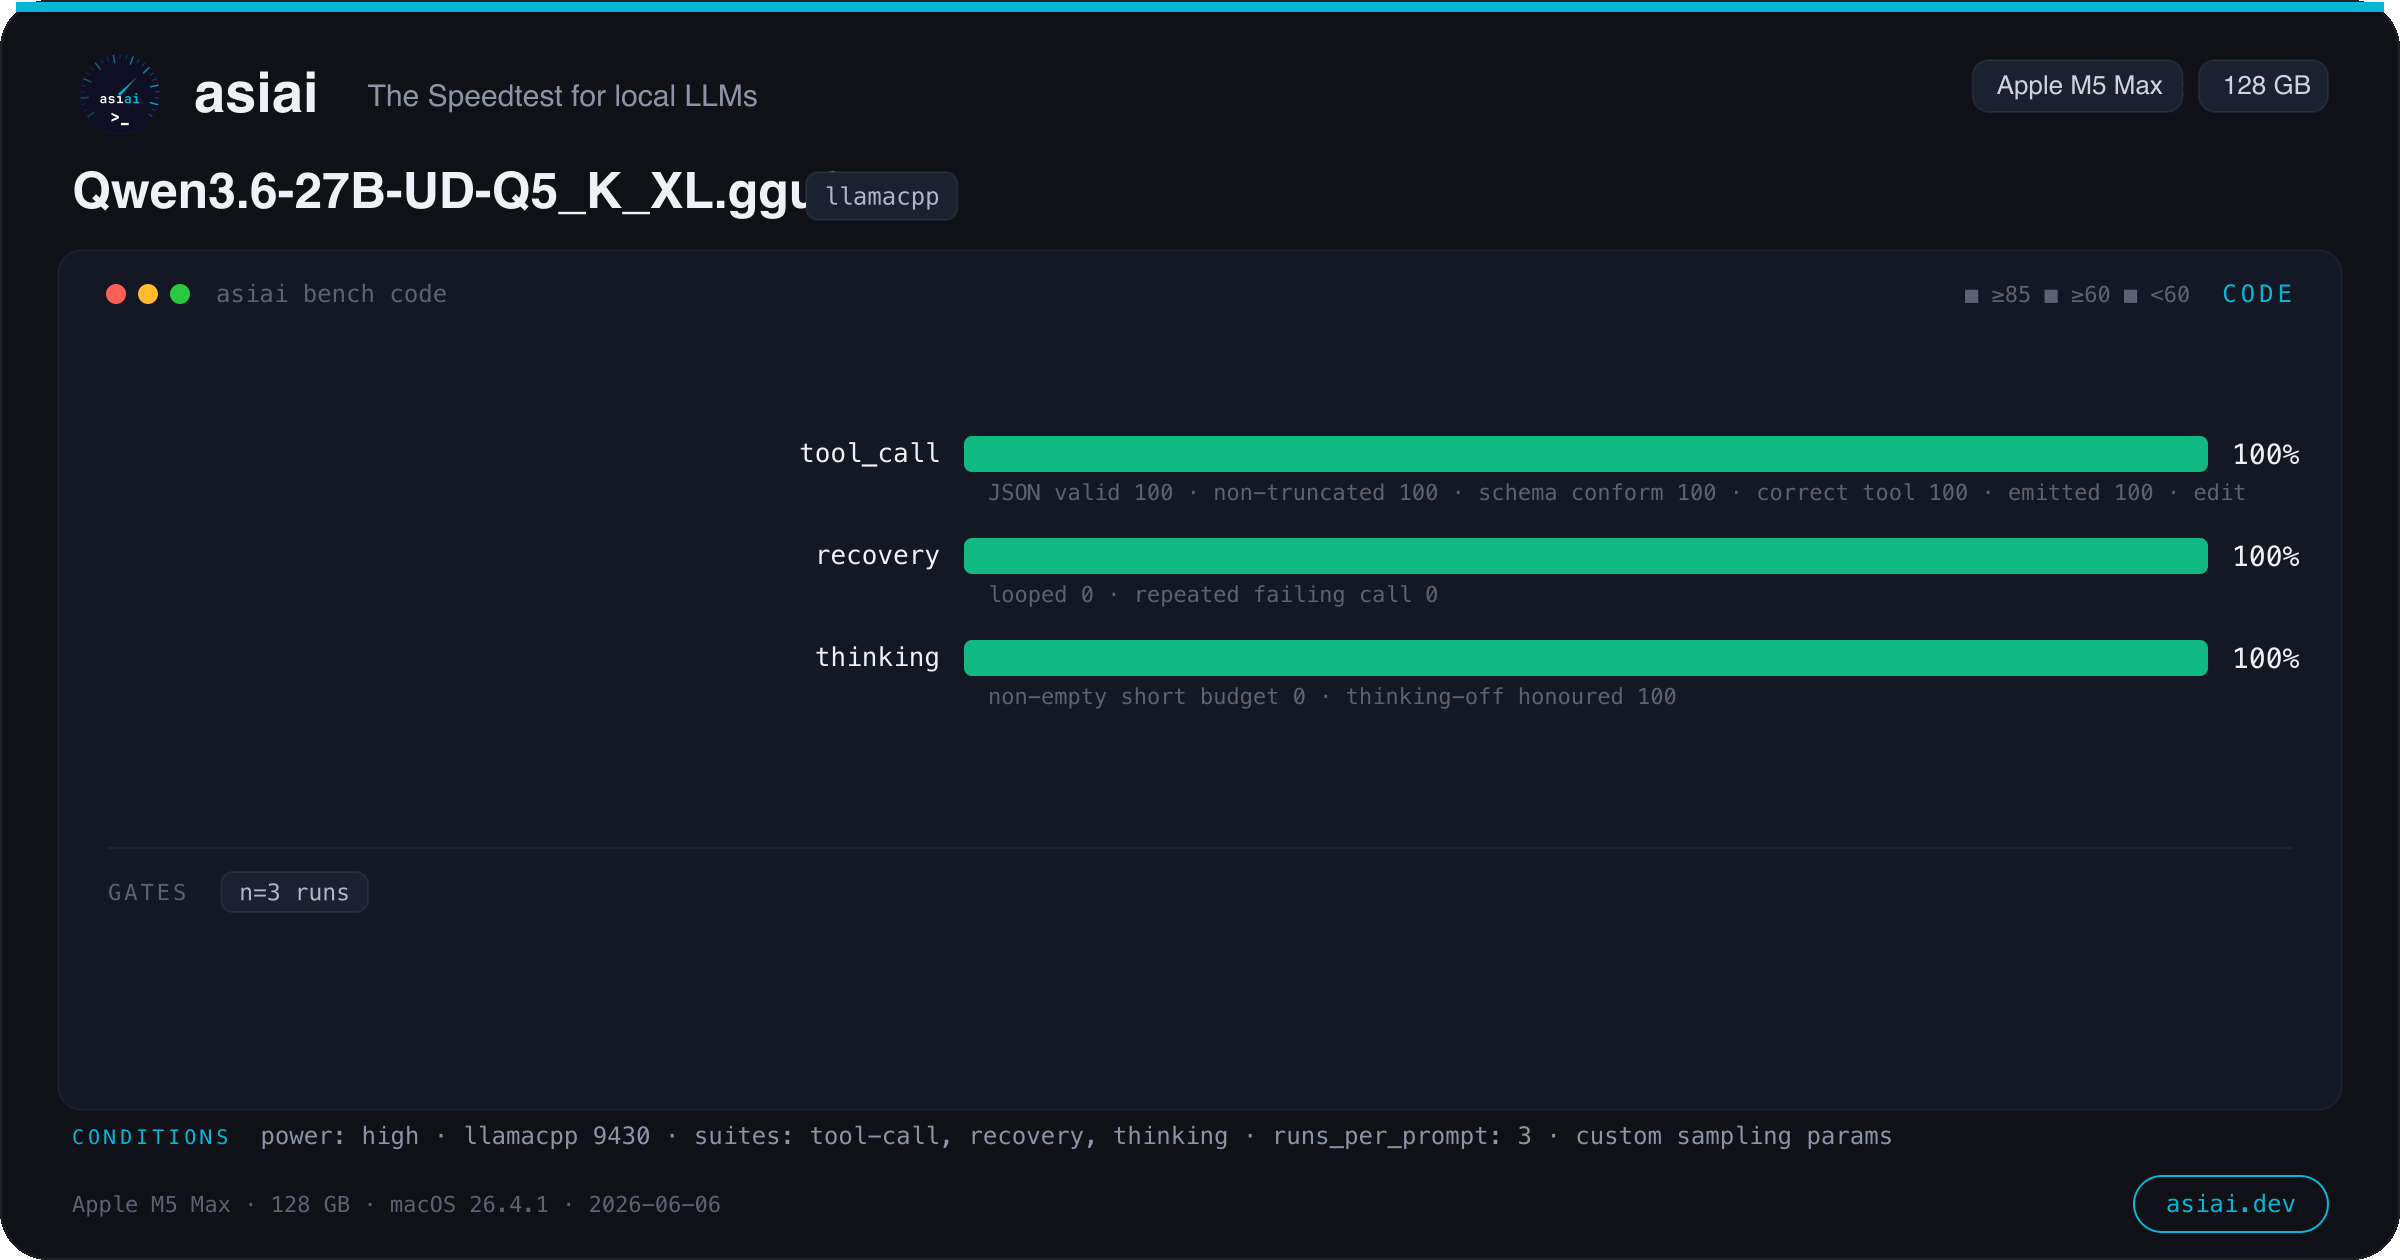2400x1260 pixels.
Task: Click 'repeated failing call 0' text
Action: 1286,595
